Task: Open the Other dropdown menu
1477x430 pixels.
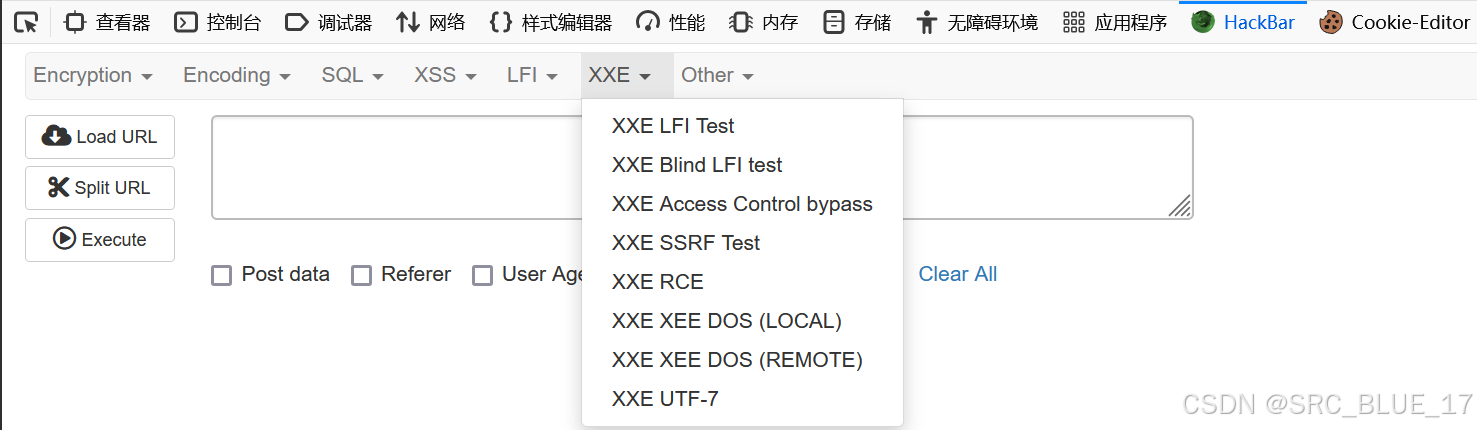Action: pos(717,75)
